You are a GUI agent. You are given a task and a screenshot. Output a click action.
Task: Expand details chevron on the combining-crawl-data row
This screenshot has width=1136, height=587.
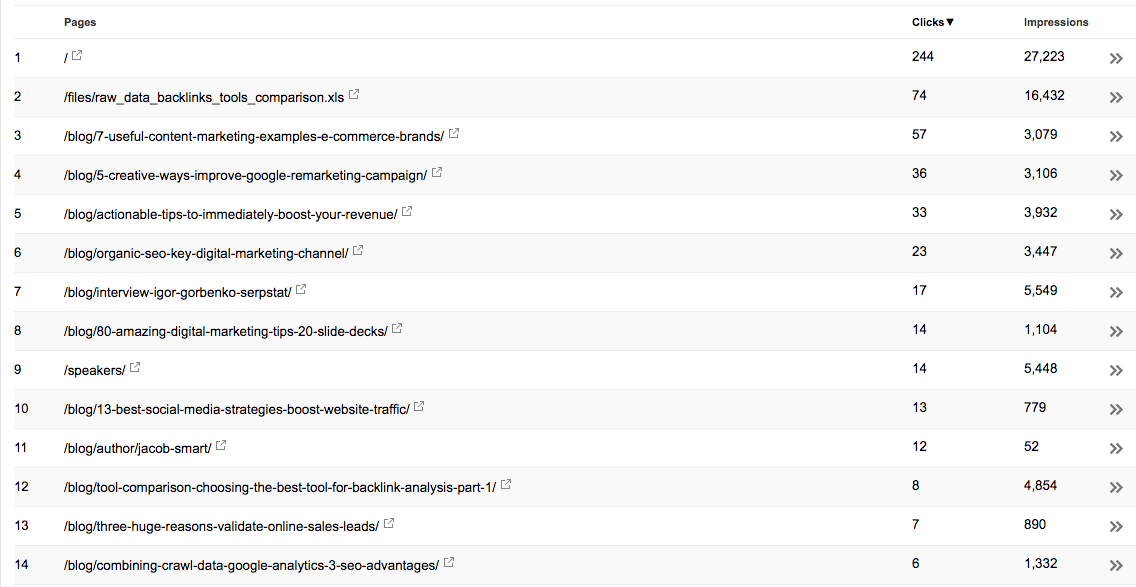(1116, 564)
